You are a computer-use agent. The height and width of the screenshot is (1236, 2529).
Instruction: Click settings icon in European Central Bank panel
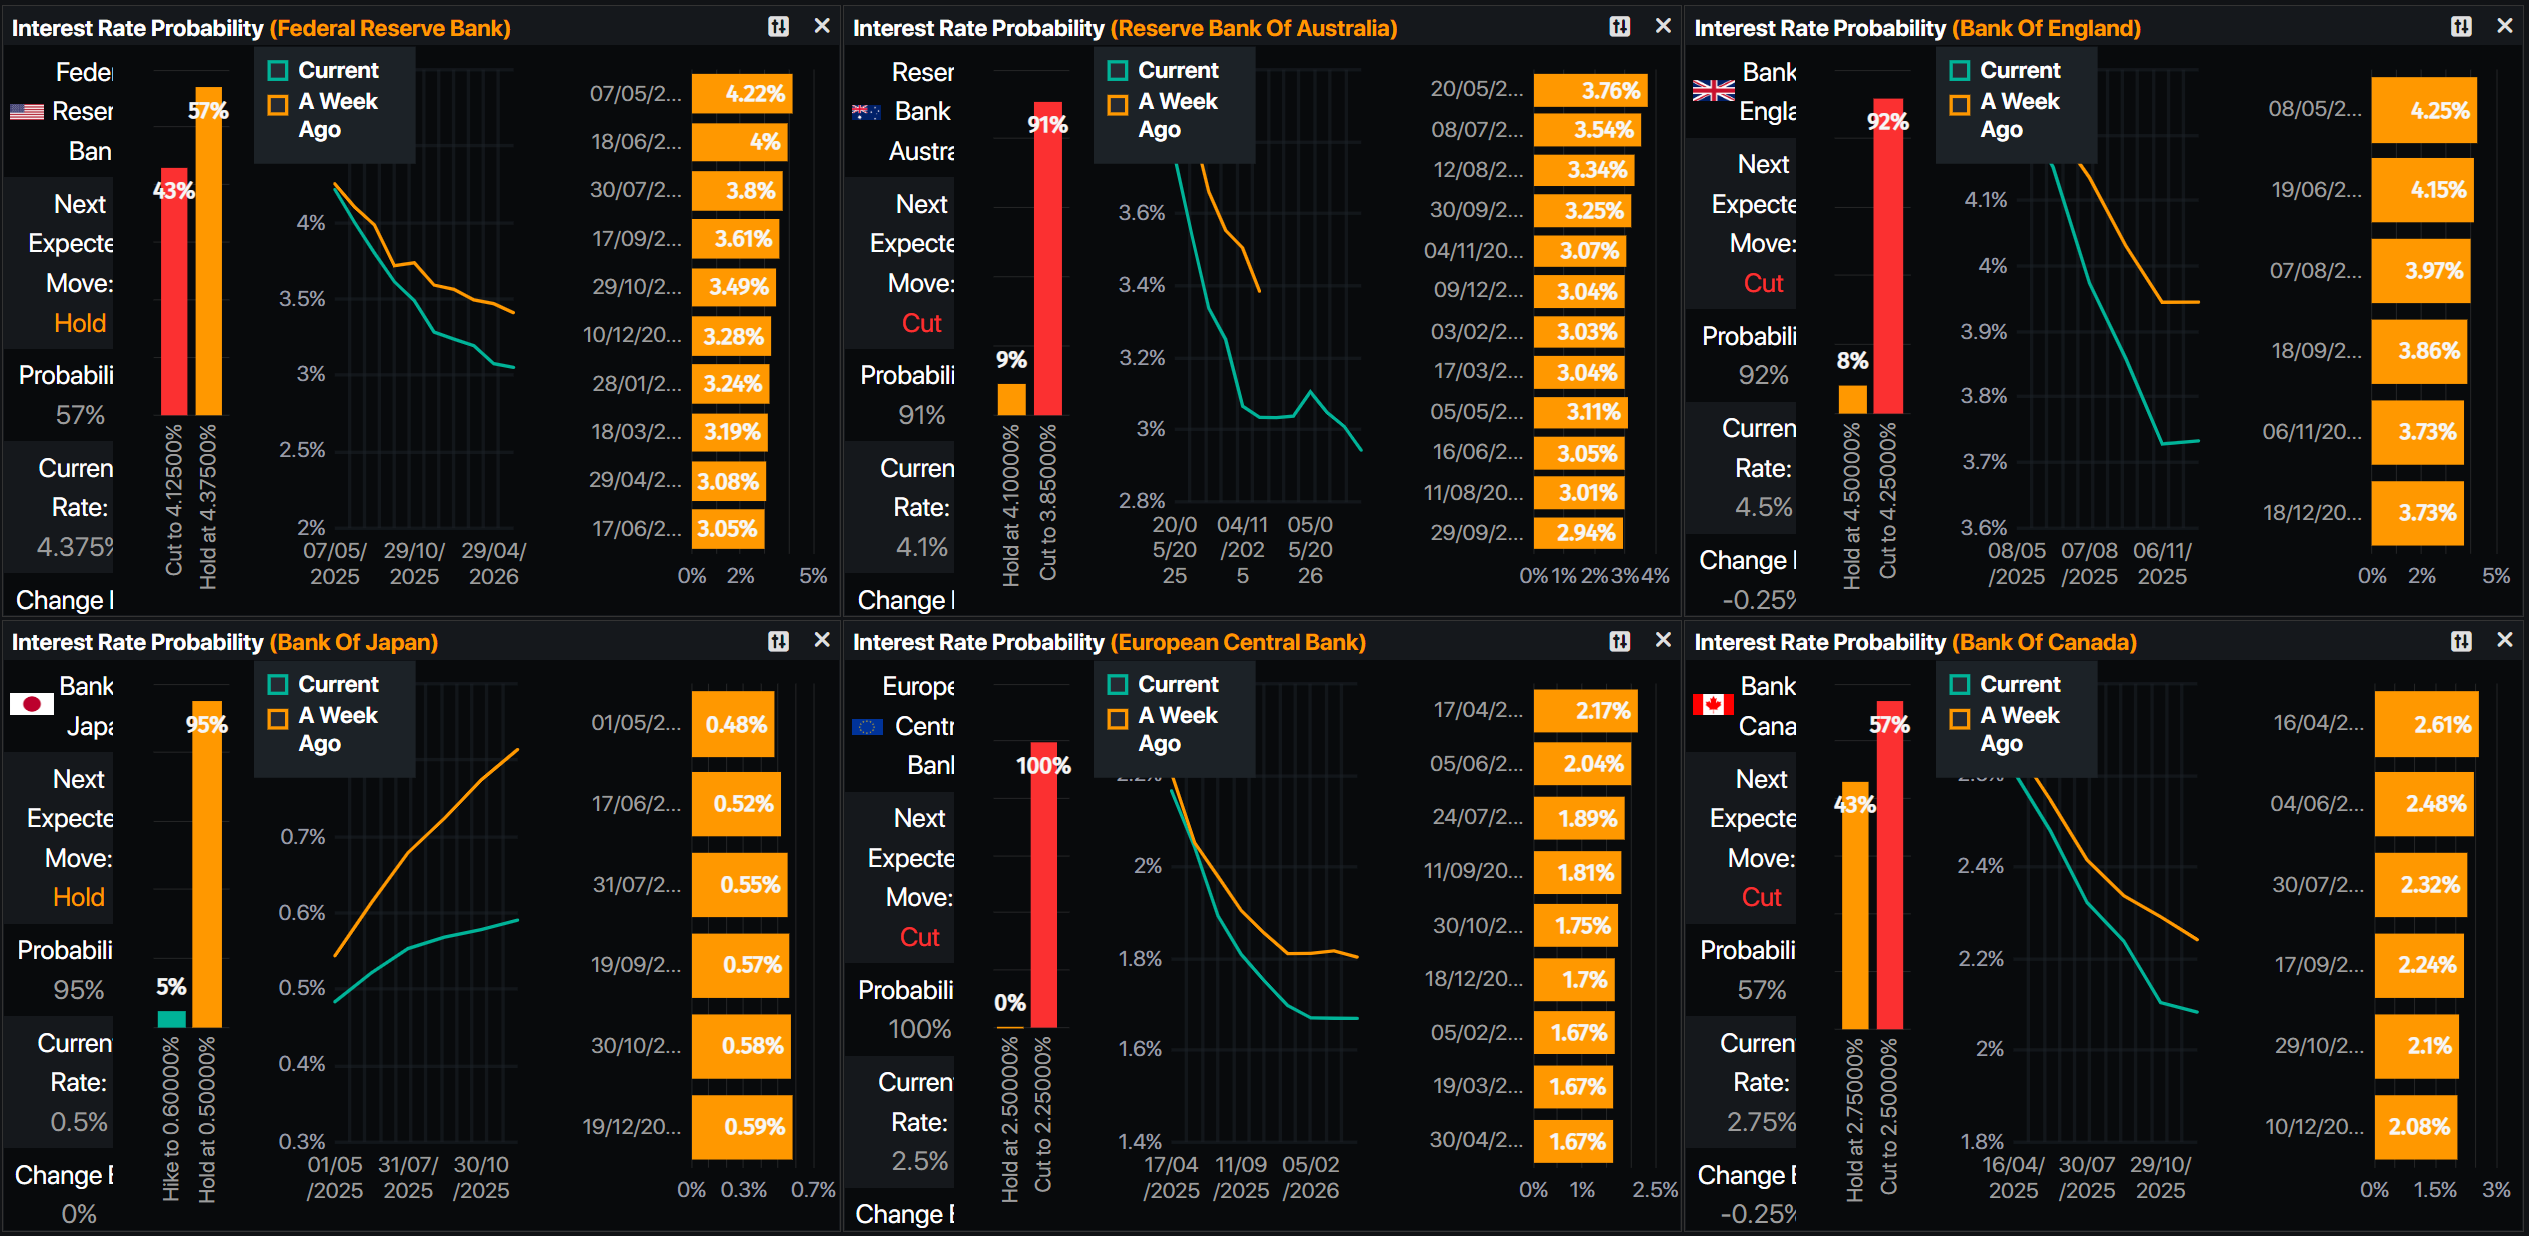pos(1619,641)
